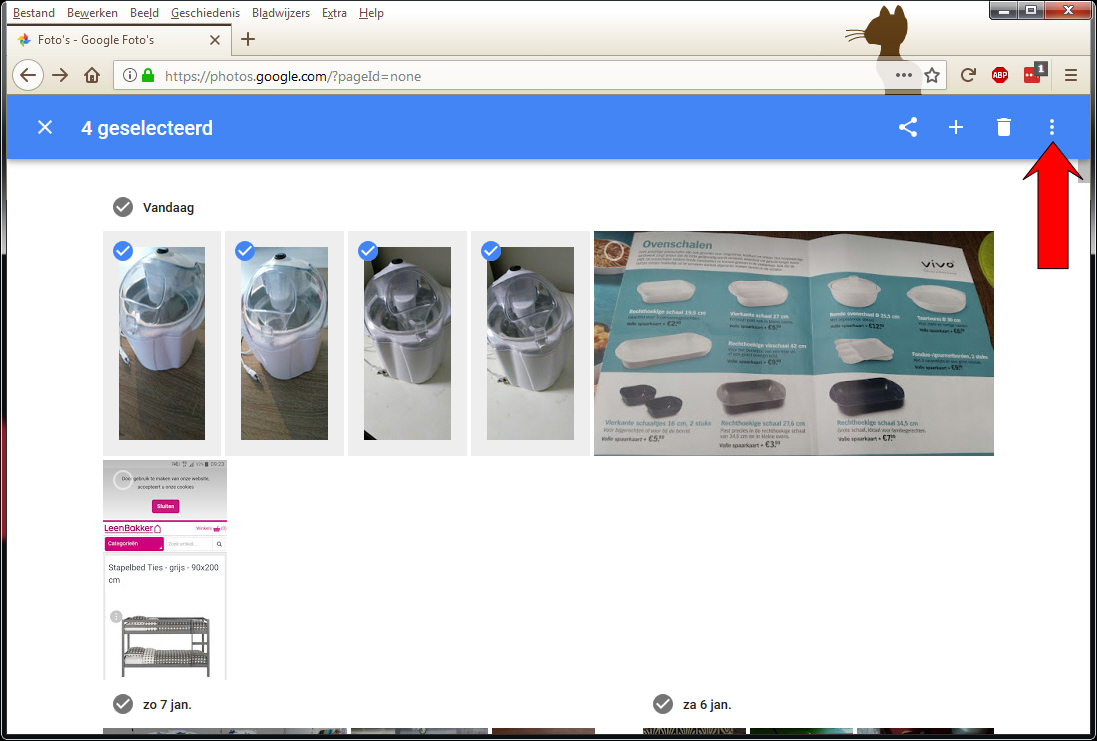Open page actions ellipsis in the address bar

click(904, 75)
